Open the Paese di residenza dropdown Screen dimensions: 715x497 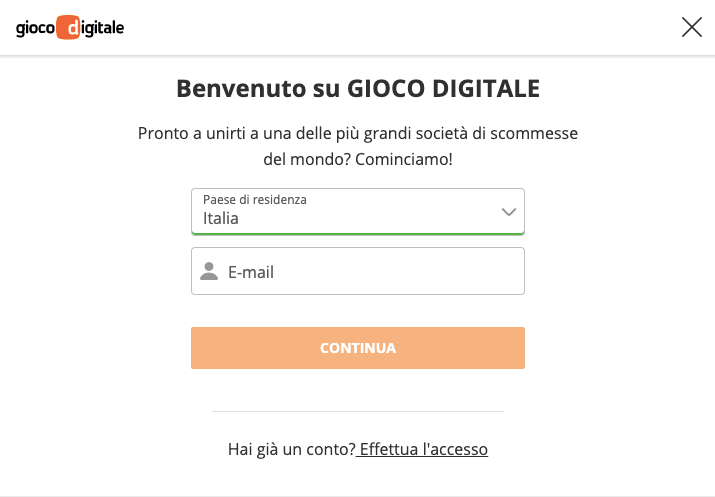357,211
